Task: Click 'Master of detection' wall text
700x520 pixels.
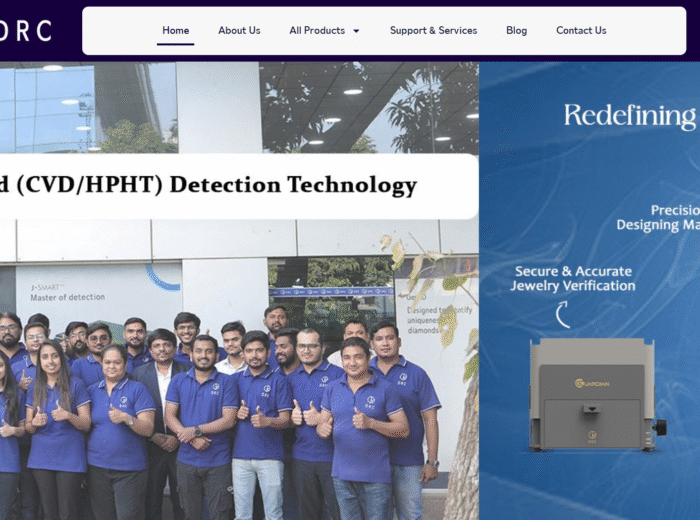Action: tap(68, 297)
